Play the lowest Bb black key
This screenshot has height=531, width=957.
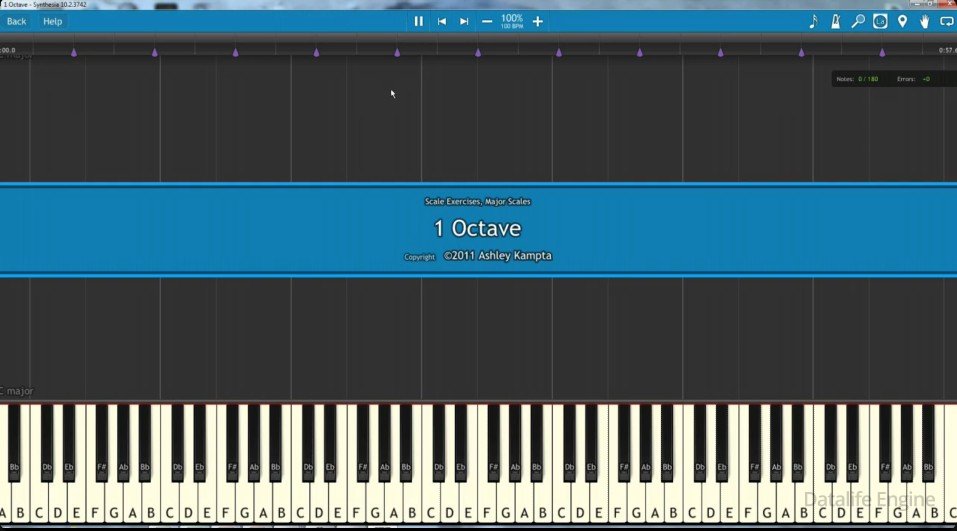[14, 442]
